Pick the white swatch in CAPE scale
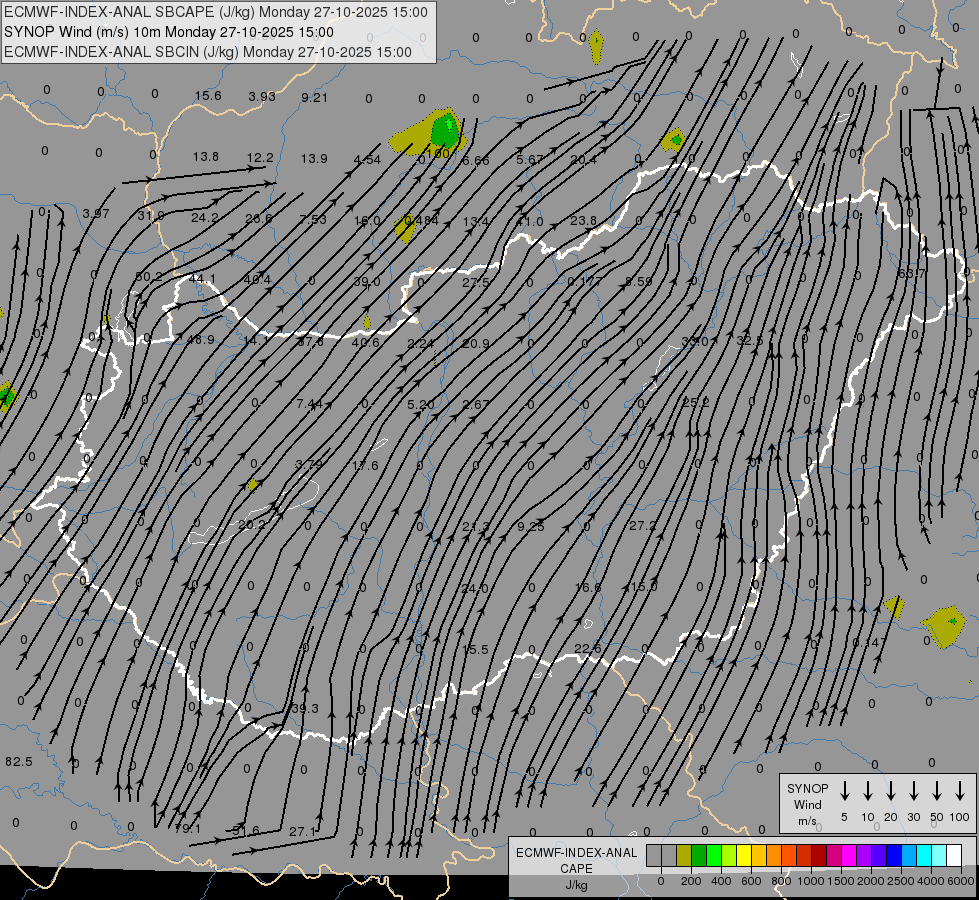The width and height of the screenshot is (979, 900). (954, 856)
